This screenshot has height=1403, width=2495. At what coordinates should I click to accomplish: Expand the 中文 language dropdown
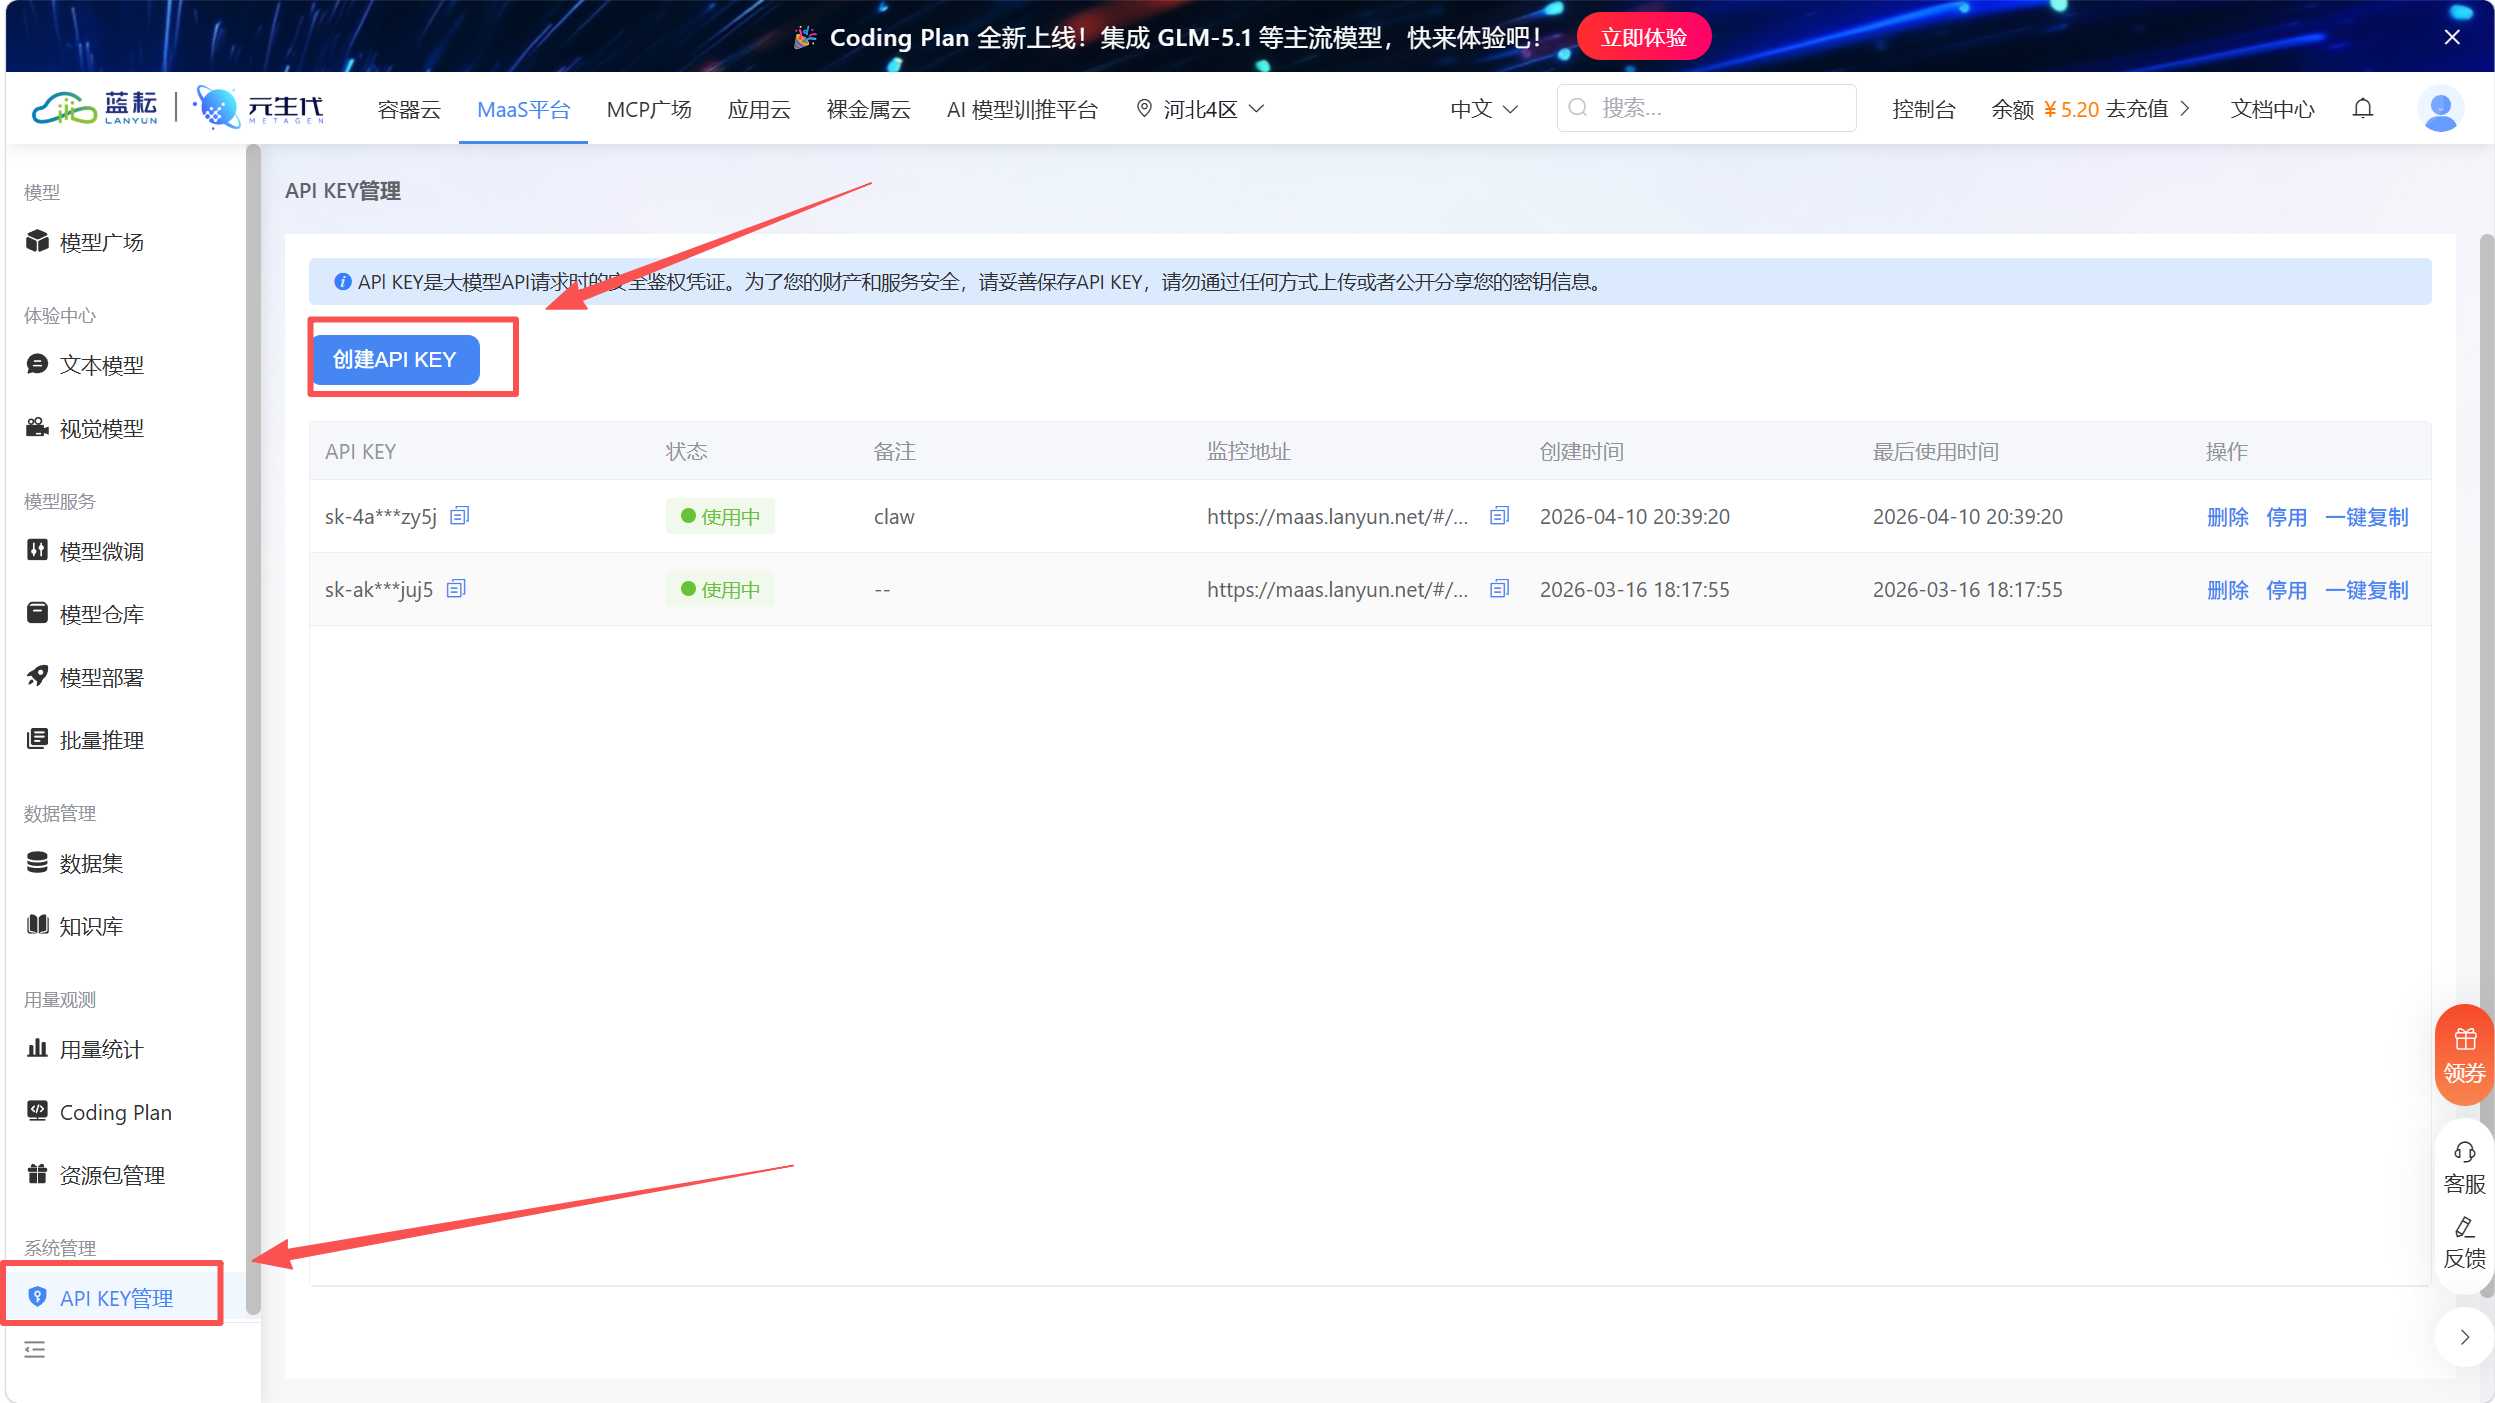tap(1484, 109)
